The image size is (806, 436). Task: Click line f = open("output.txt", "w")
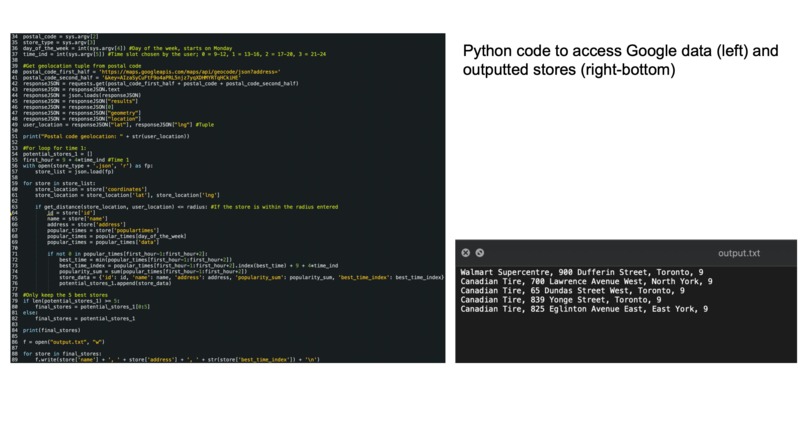[x=64, y=342]
